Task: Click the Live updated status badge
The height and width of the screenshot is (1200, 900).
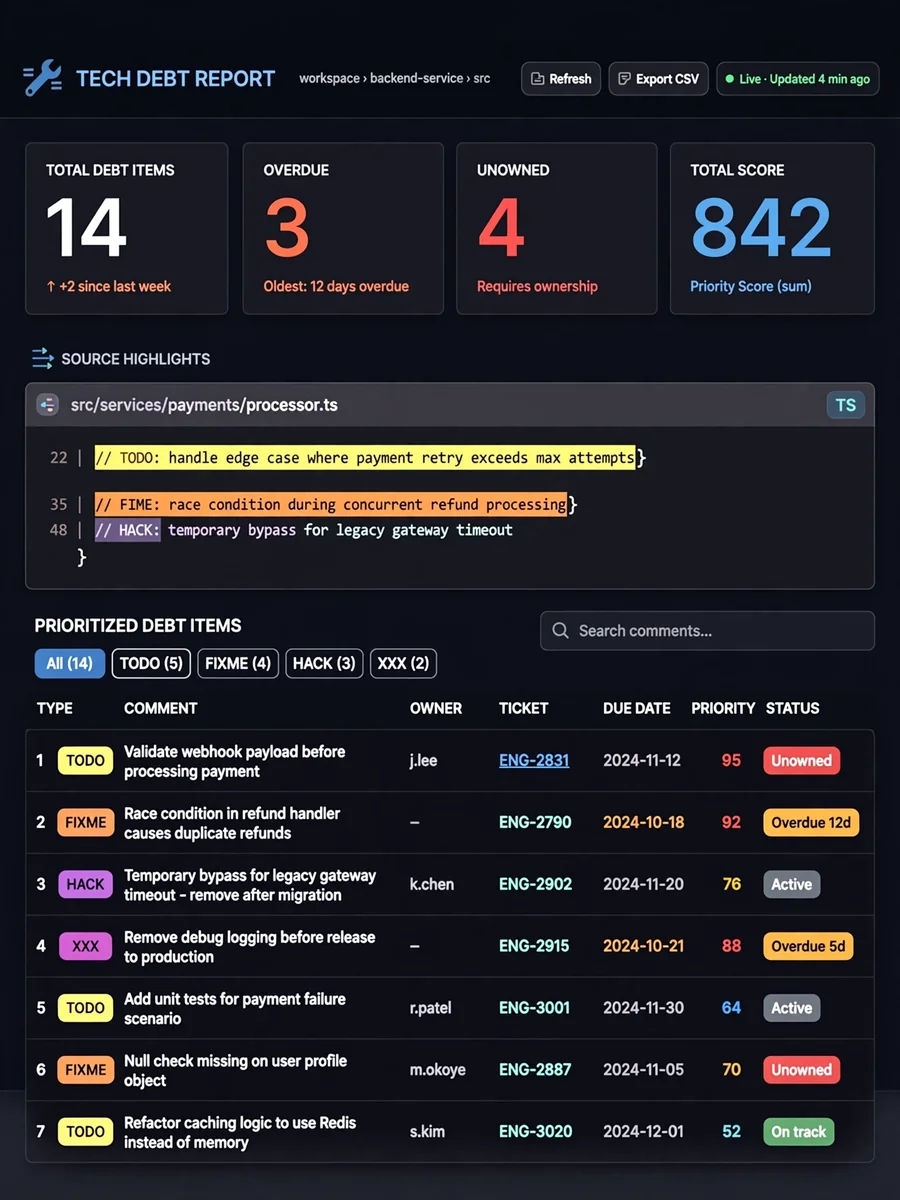Action: click(797, 79)
